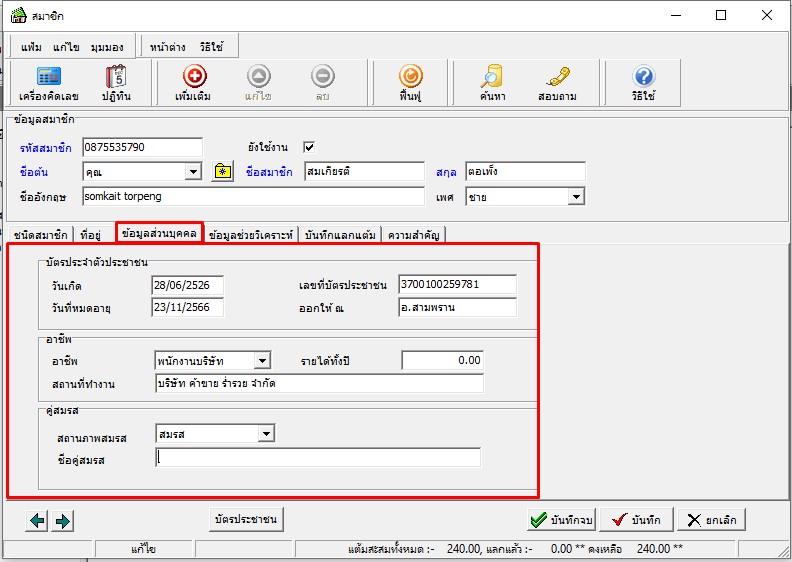Click the restore (ฟื้นฟู) toolbar icon
Screen dimensions: 792x562
pyautogui.click(x=410, y=84)
